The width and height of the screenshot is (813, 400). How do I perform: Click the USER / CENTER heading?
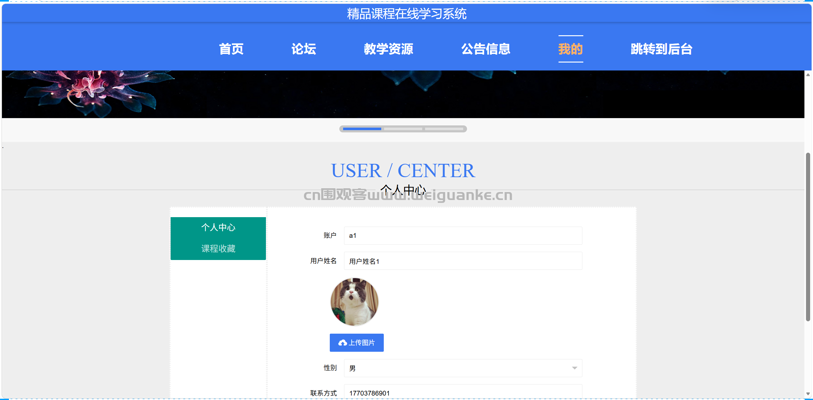point(403,170)
